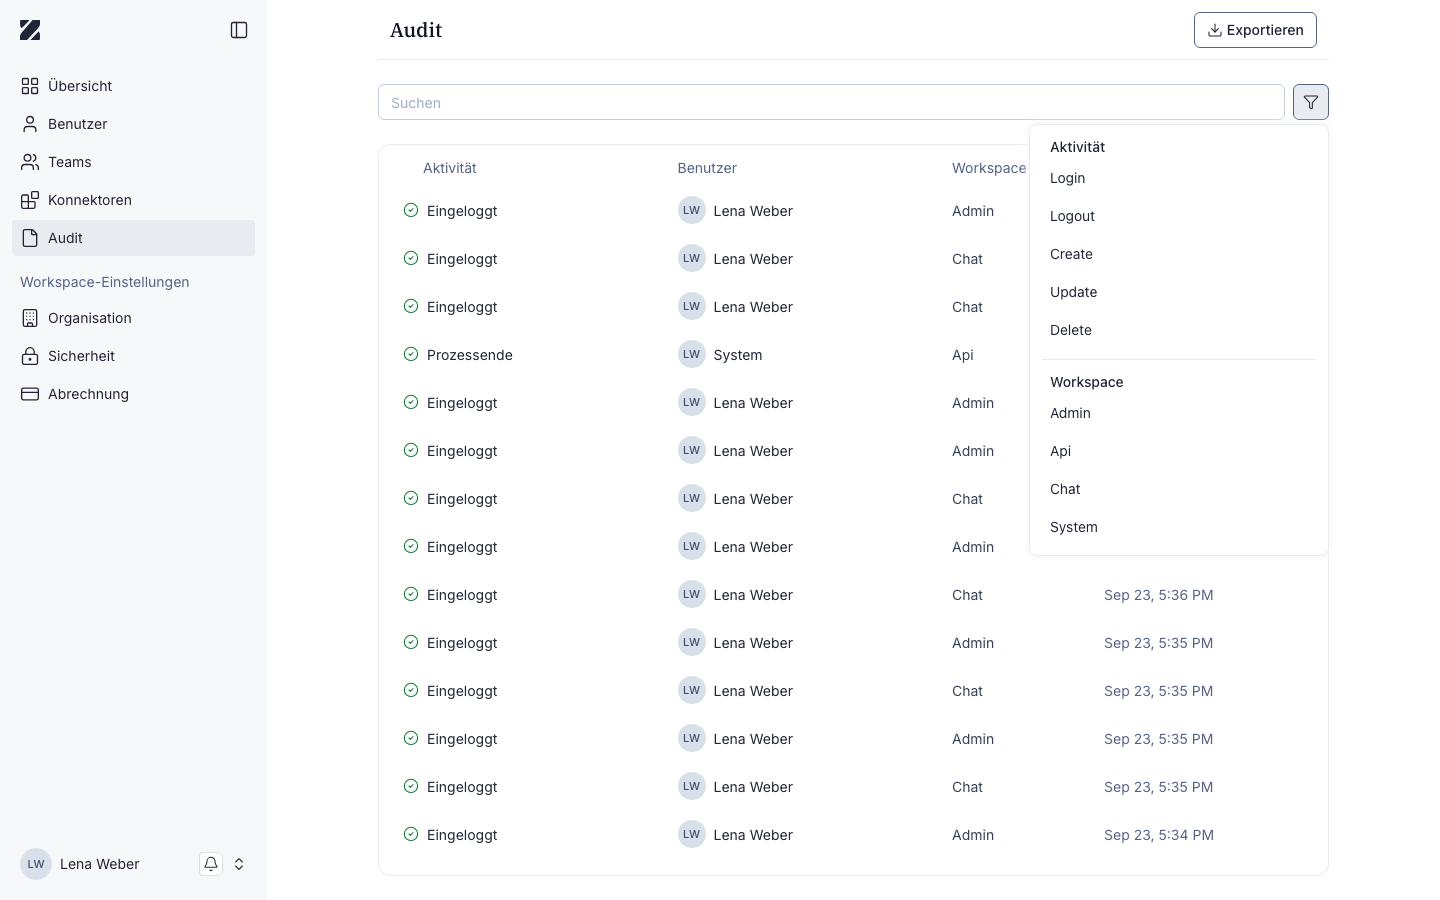Click the System user entry
Image resolution: width=1440 pixels, height=900 pixels.
tap(738, 355)
